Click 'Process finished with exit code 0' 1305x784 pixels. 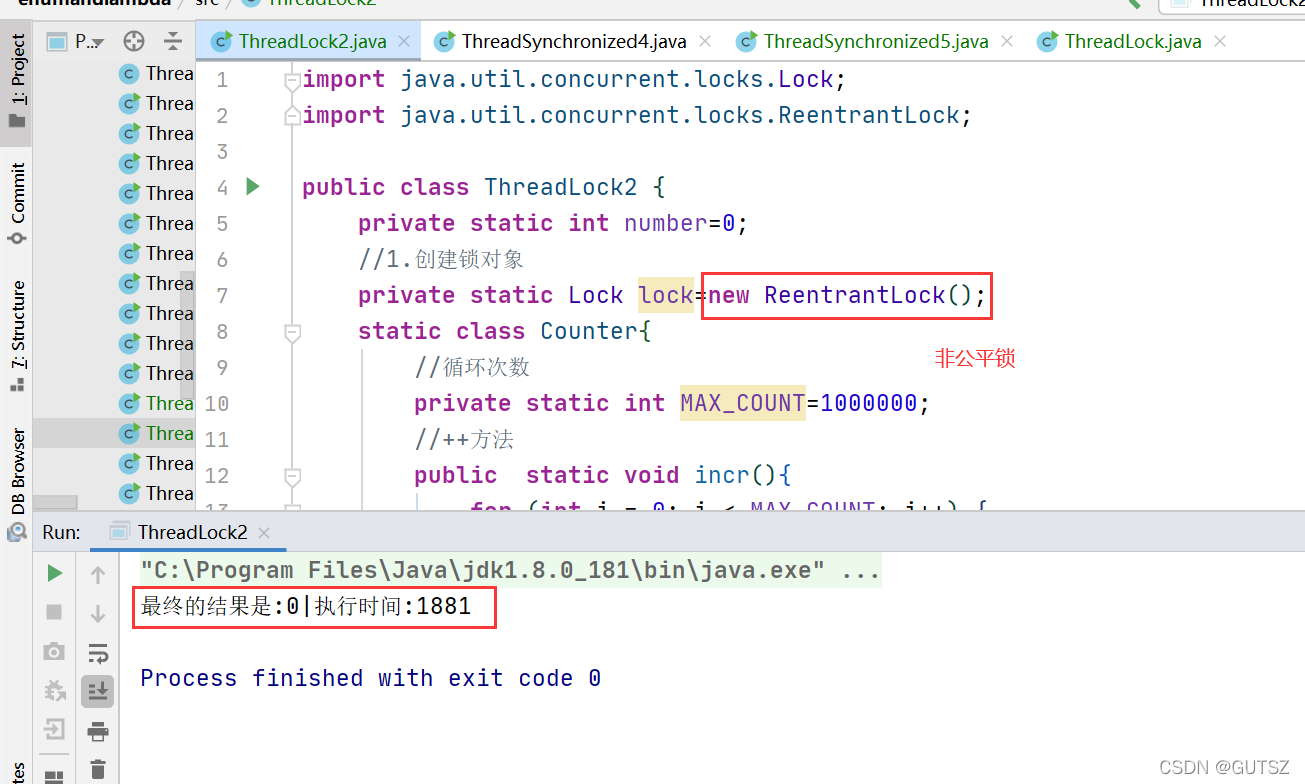(370, 678)
